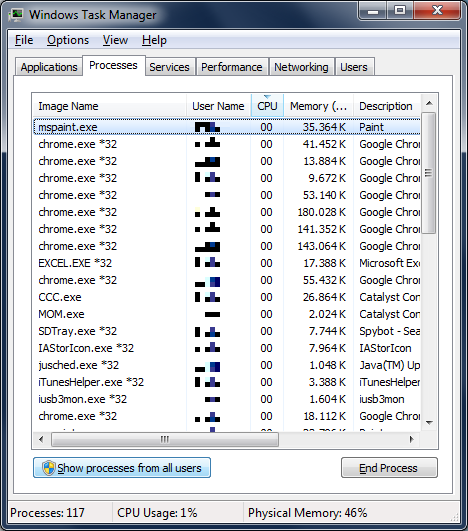Screen dimensions: 468x531
Task: Click the Spybot - Sea description cell
Action: pyautogui.click(x=389, y=331)
